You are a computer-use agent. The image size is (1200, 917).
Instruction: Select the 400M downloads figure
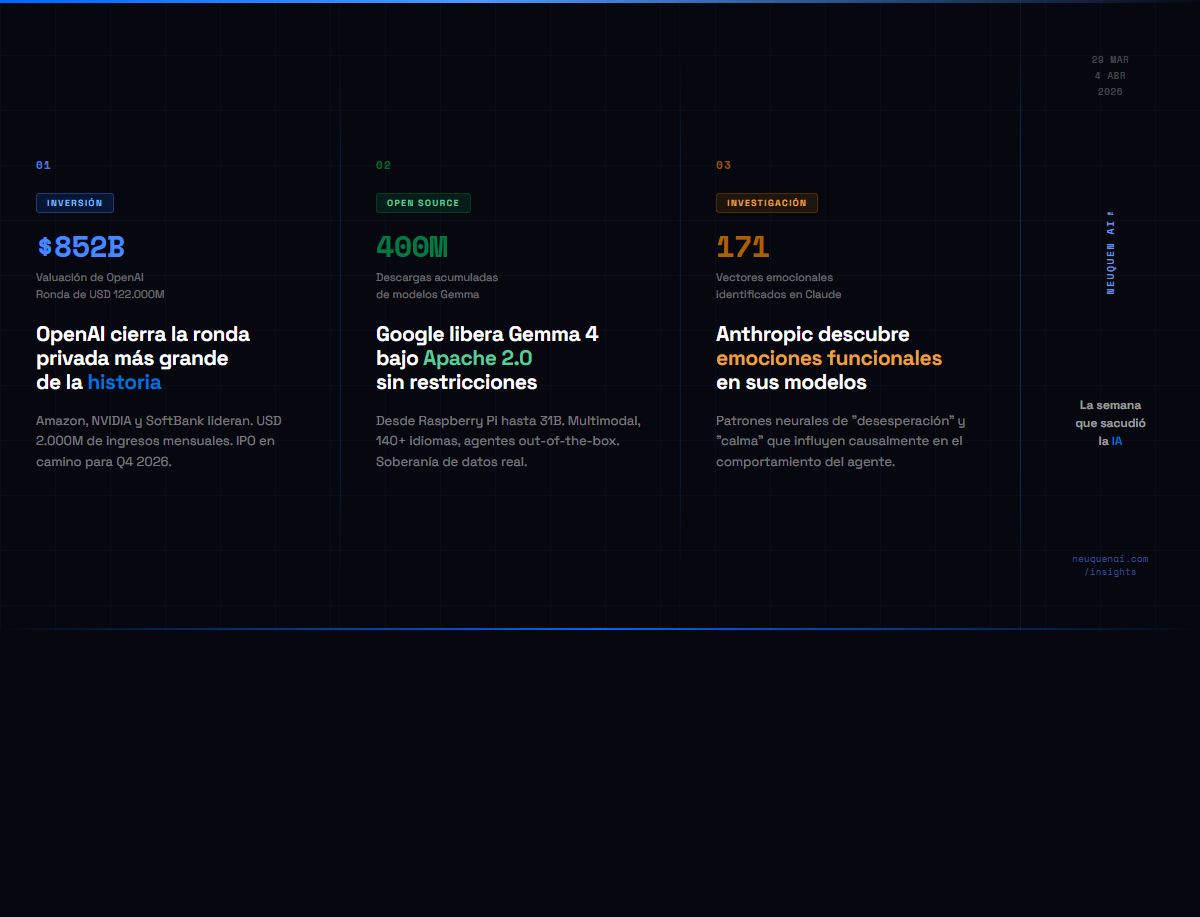point(412,247)
